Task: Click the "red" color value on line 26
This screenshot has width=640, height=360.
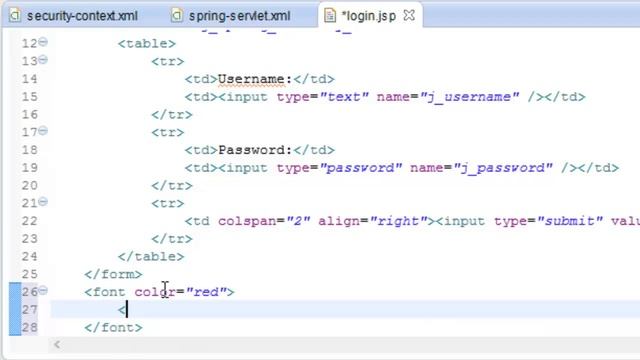Action: [206, 292]
